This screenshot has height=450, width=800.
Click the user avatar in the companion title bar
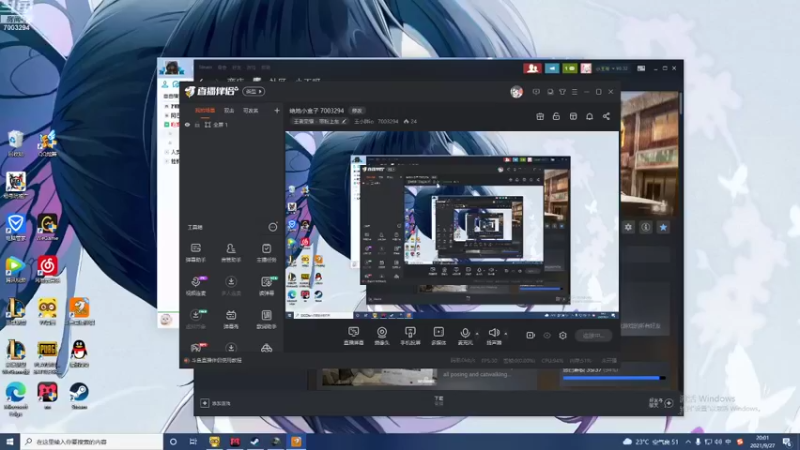516,92
